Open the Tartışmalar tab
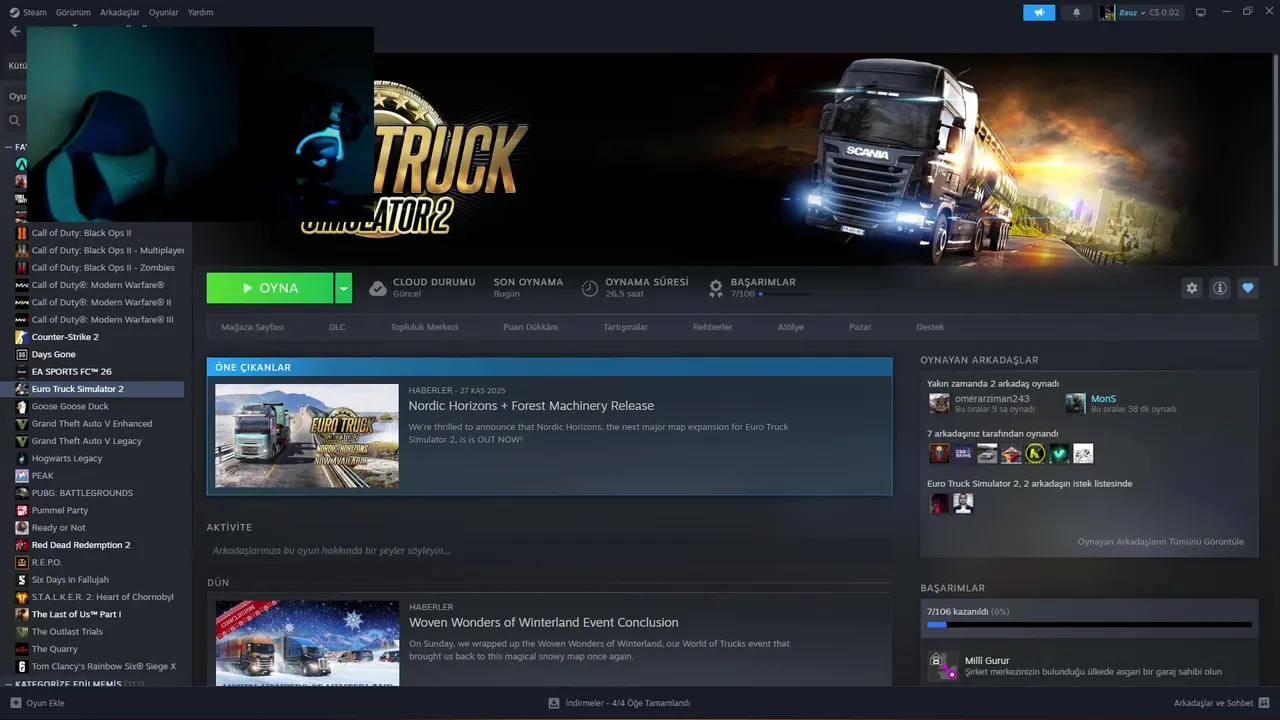1280x720 pixels. coord(625,327)
